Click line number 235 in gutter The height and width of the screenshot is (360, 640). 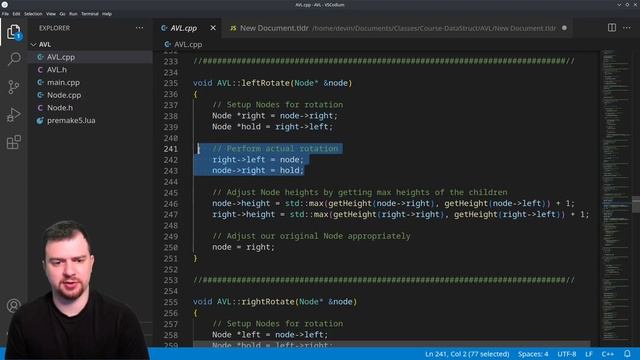point(171,83)
